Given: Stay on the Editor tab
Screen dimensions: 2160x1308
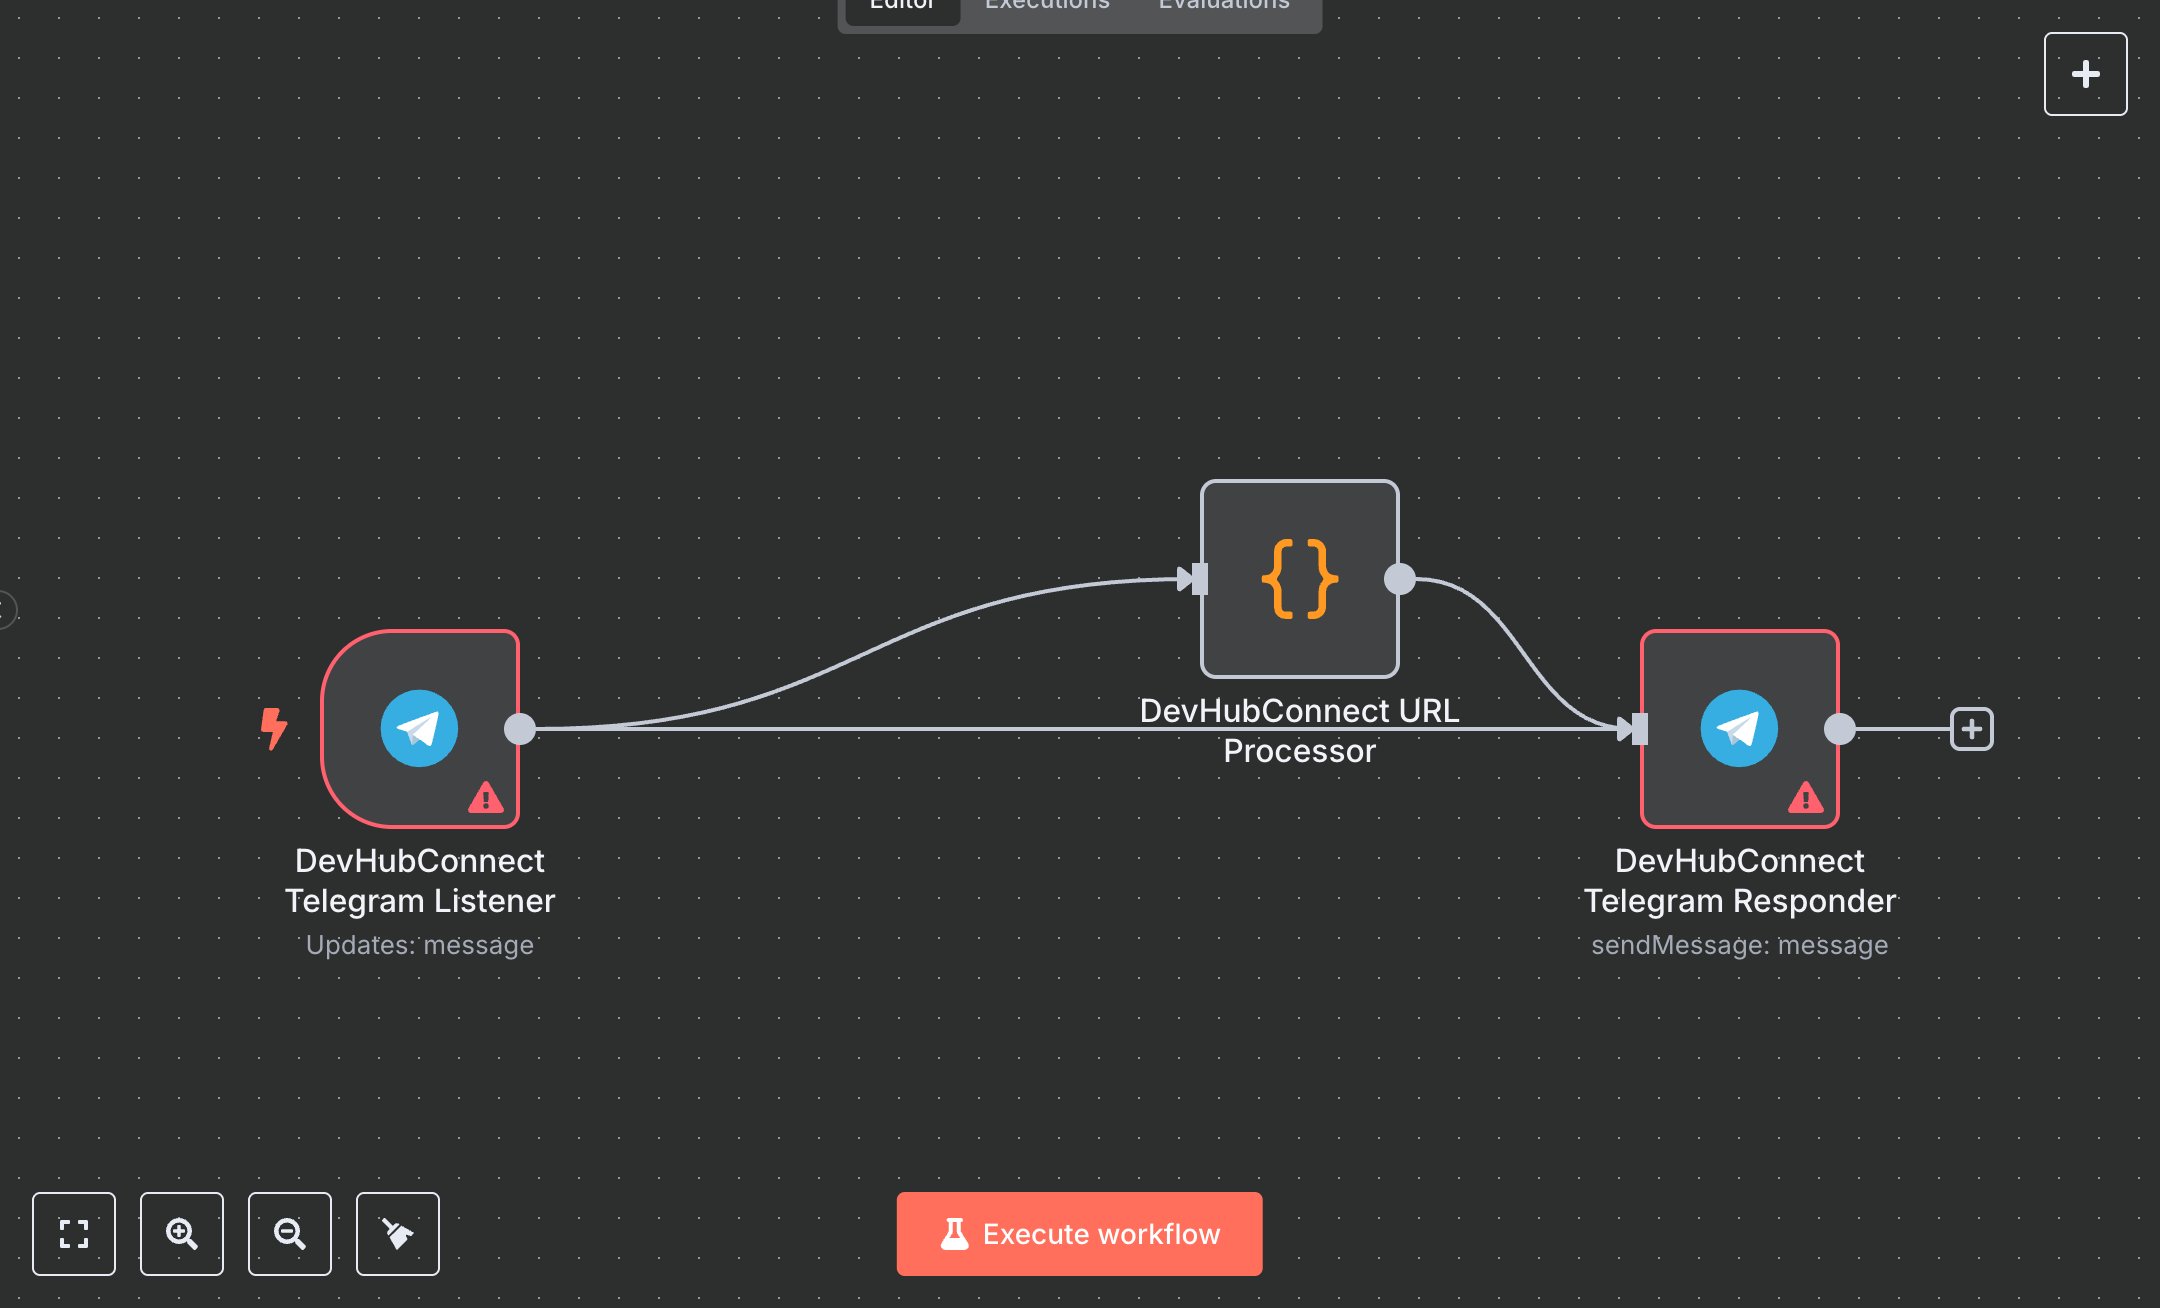Looking at the screenshot, I should coord(901,6).
